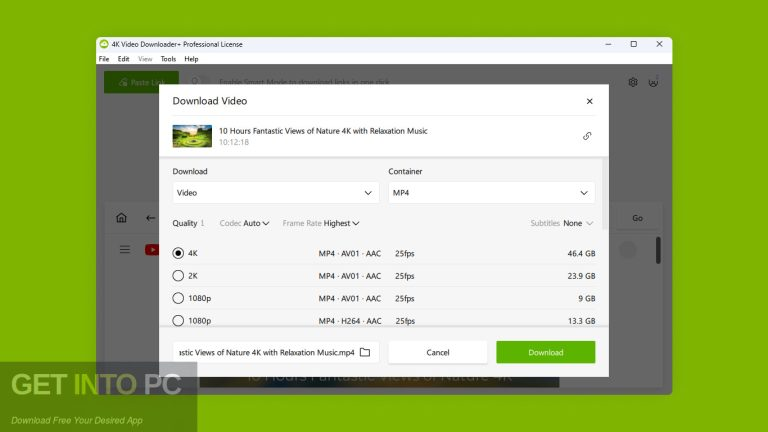Viewport: 768px width, 432px height.
Task: Click the 4K Video Downloader app logo
Action: coord(104,44)
